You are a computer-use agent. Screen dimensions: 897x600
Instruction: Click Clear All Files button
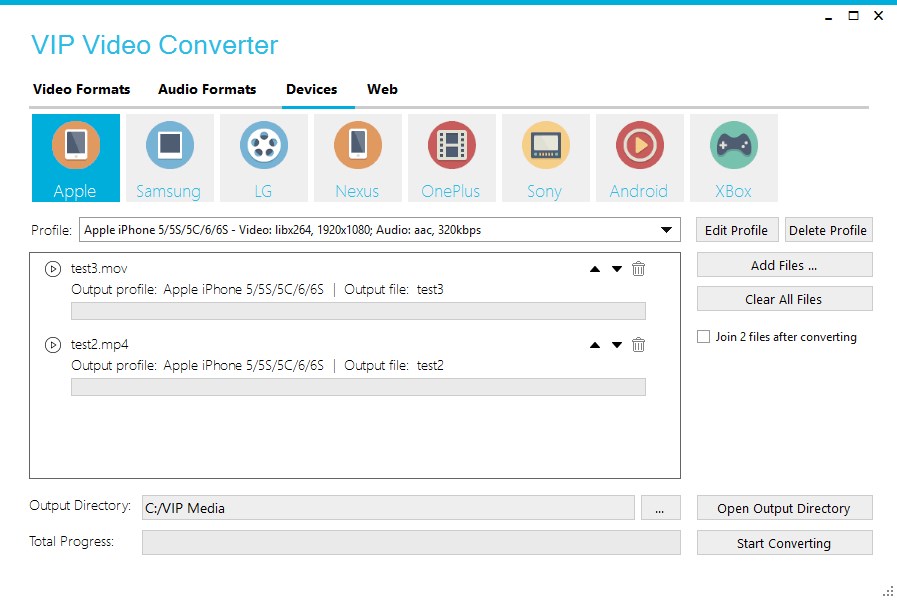784,299
